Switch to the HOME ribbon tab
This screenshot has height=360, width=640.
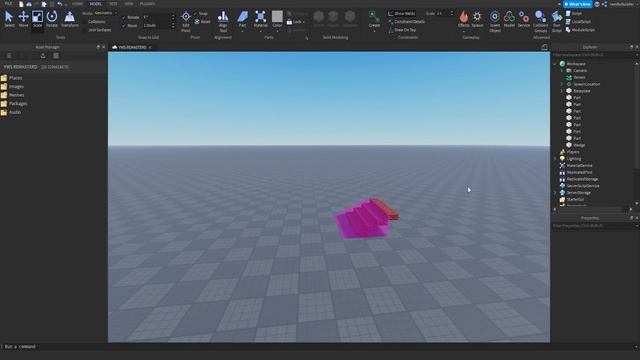click(77, 4)
